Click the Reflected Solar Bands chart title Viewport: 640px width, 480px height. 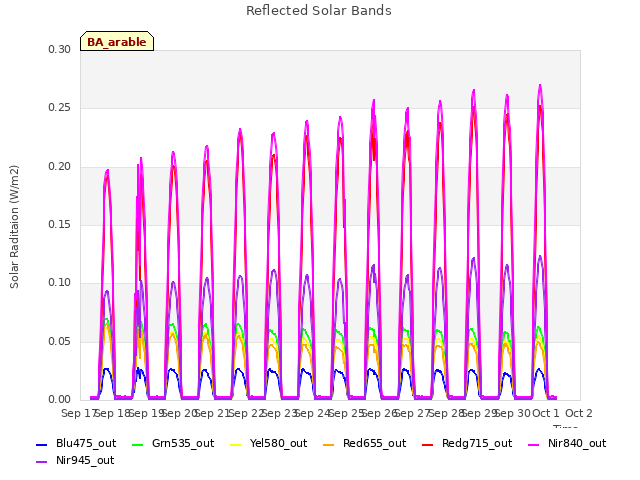(319, 11)
